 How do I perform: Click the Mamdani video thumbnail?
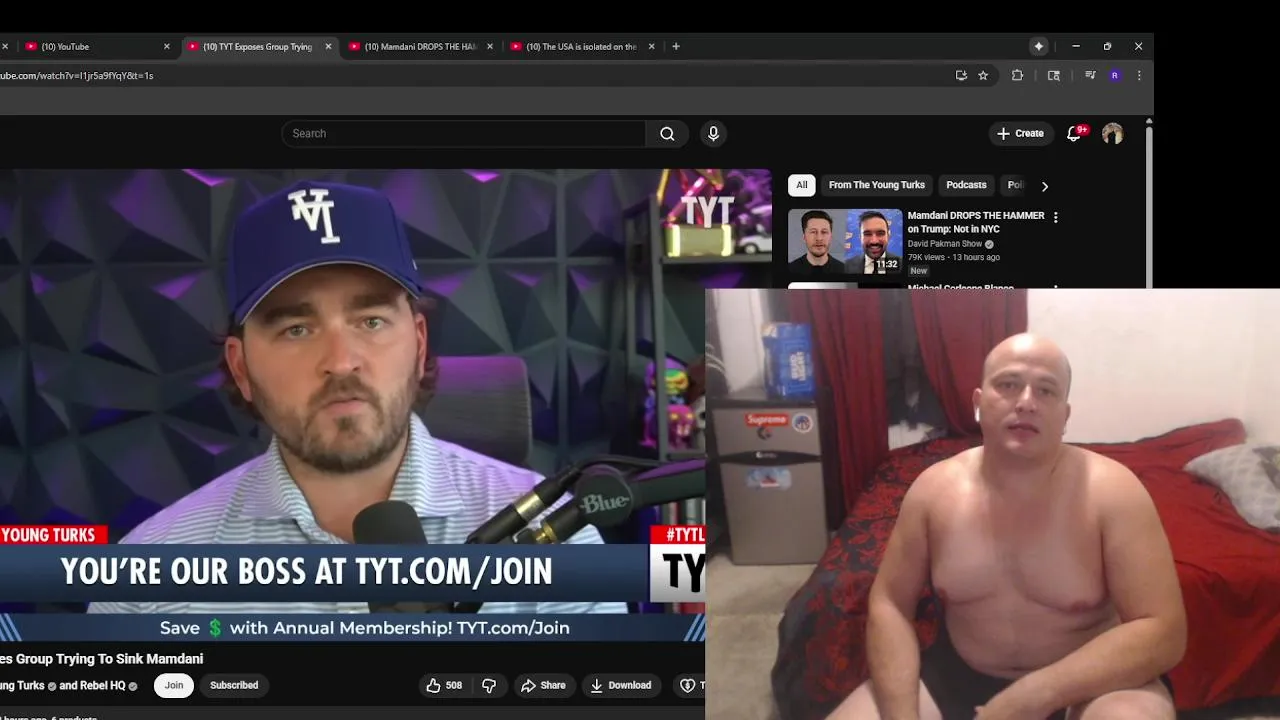[845, 241]
